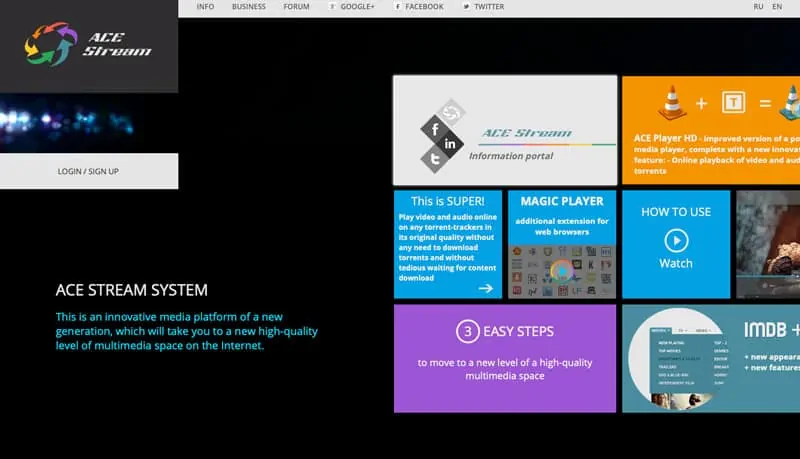Click the Ace Stream logo
This screenshot has width=800, height=459.
88,44
